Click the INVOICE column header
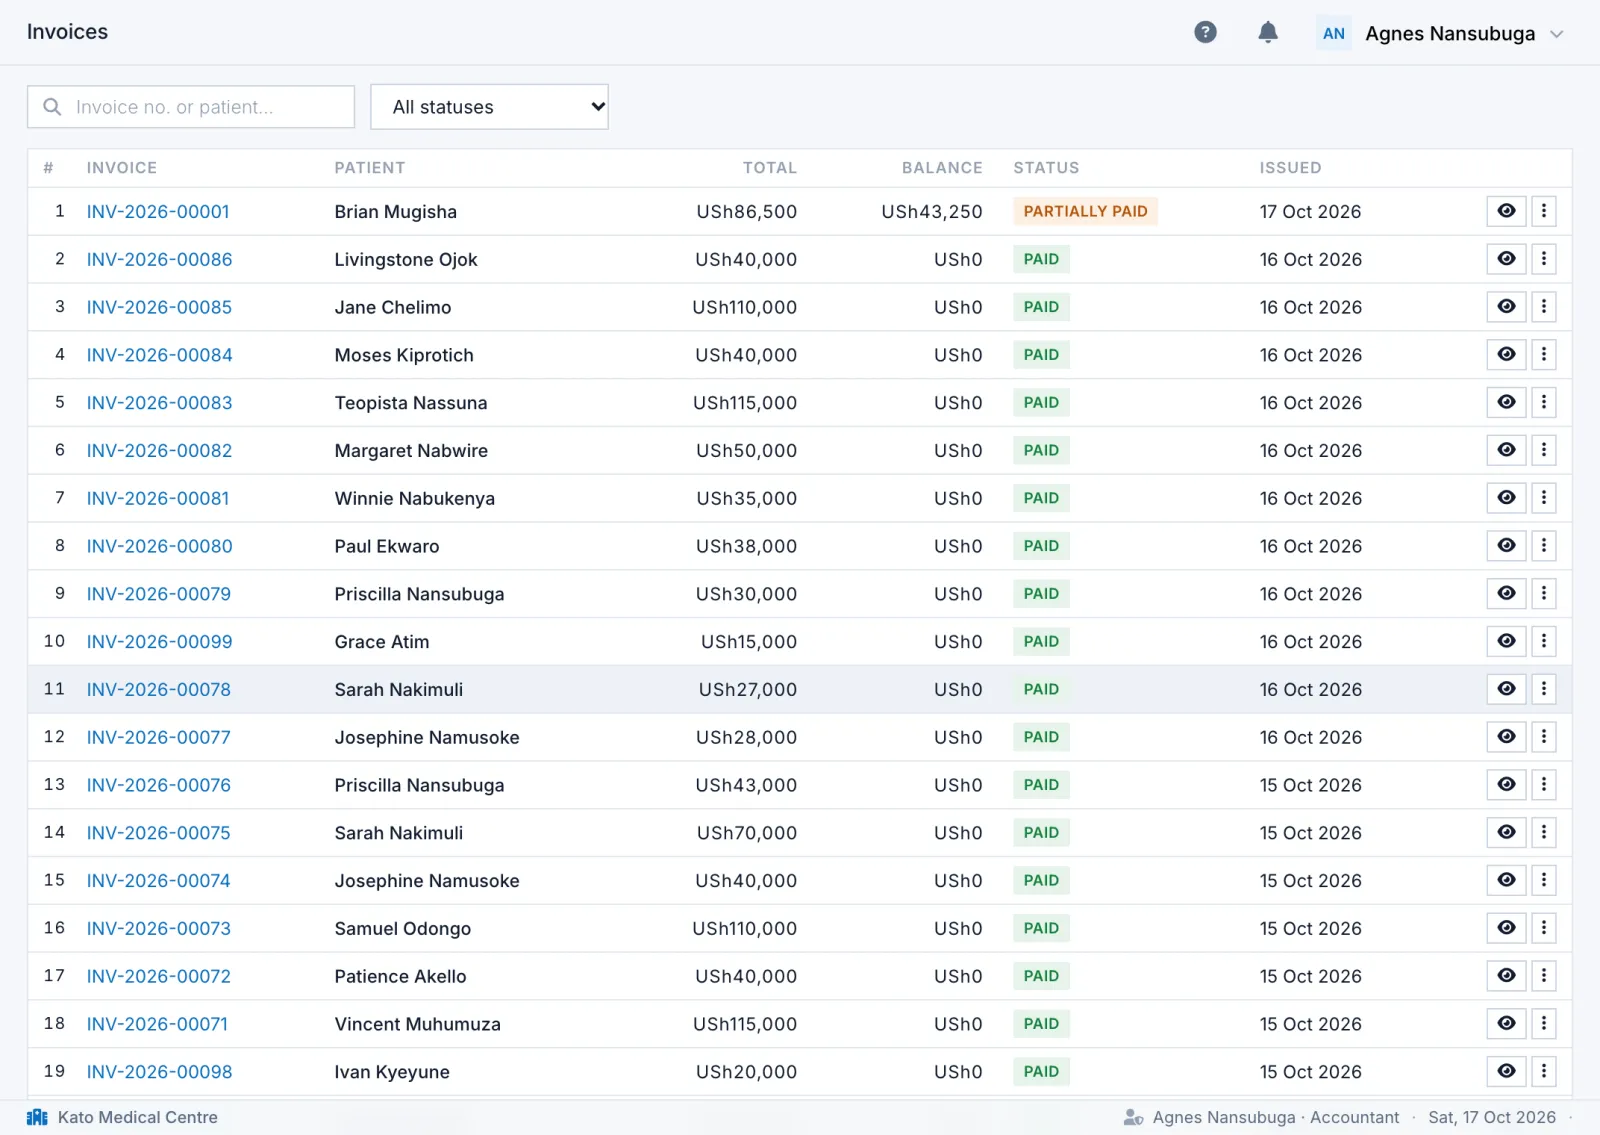 [x=122, y=168]
